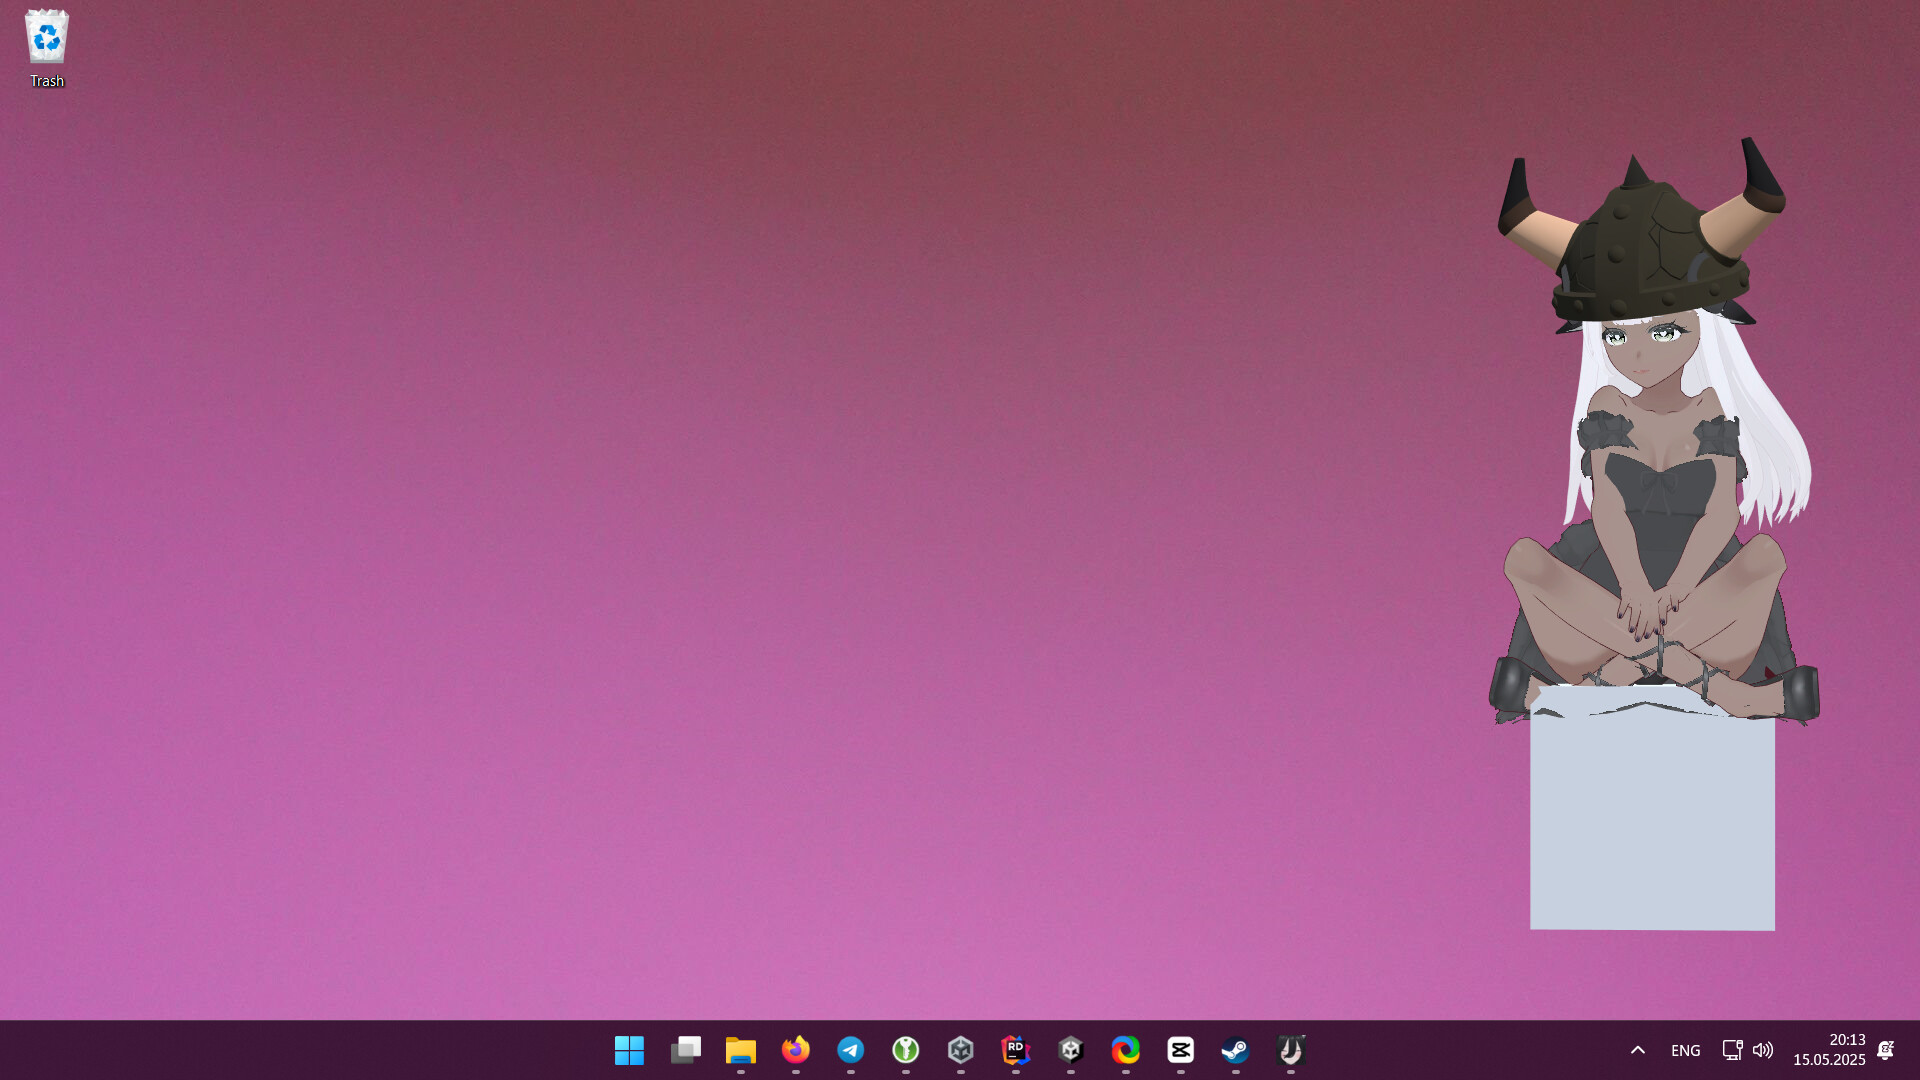Open the clock and date calendar
Image resolution: width=1920 pixels, height=1080 pixels.
point(1829,1050)
